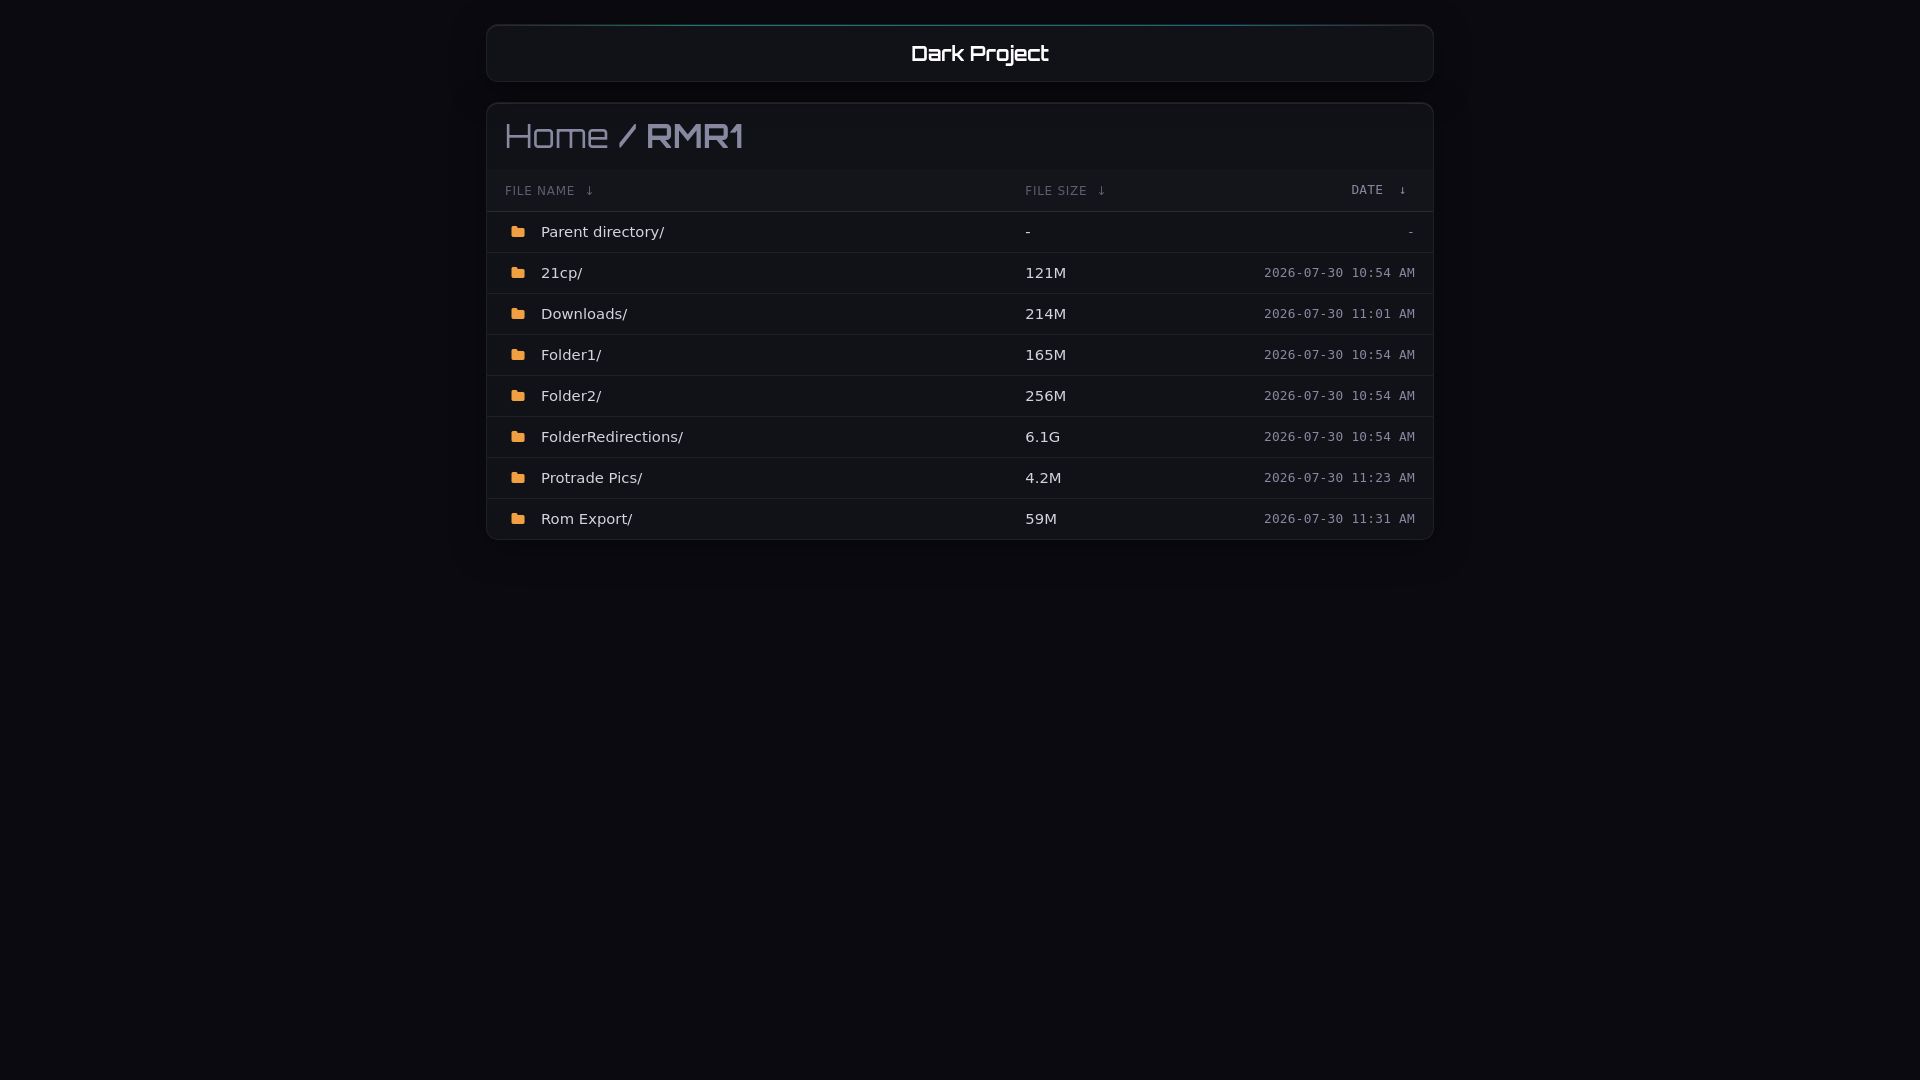The image size is (1920, 1080).
Task: Go to Home in the breadcrumb
Action: pyautogui.click(x=556, y=136)
